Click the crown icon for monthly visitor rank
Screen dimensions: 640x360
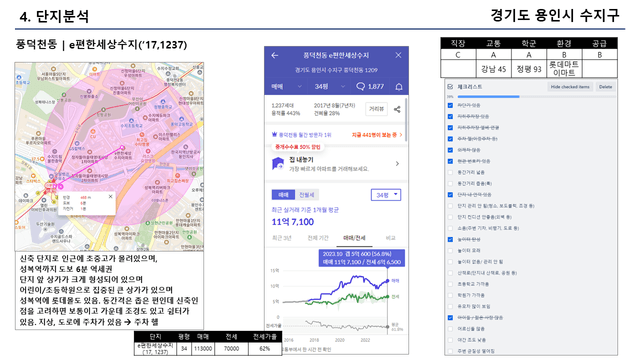(x=274, y=134)
